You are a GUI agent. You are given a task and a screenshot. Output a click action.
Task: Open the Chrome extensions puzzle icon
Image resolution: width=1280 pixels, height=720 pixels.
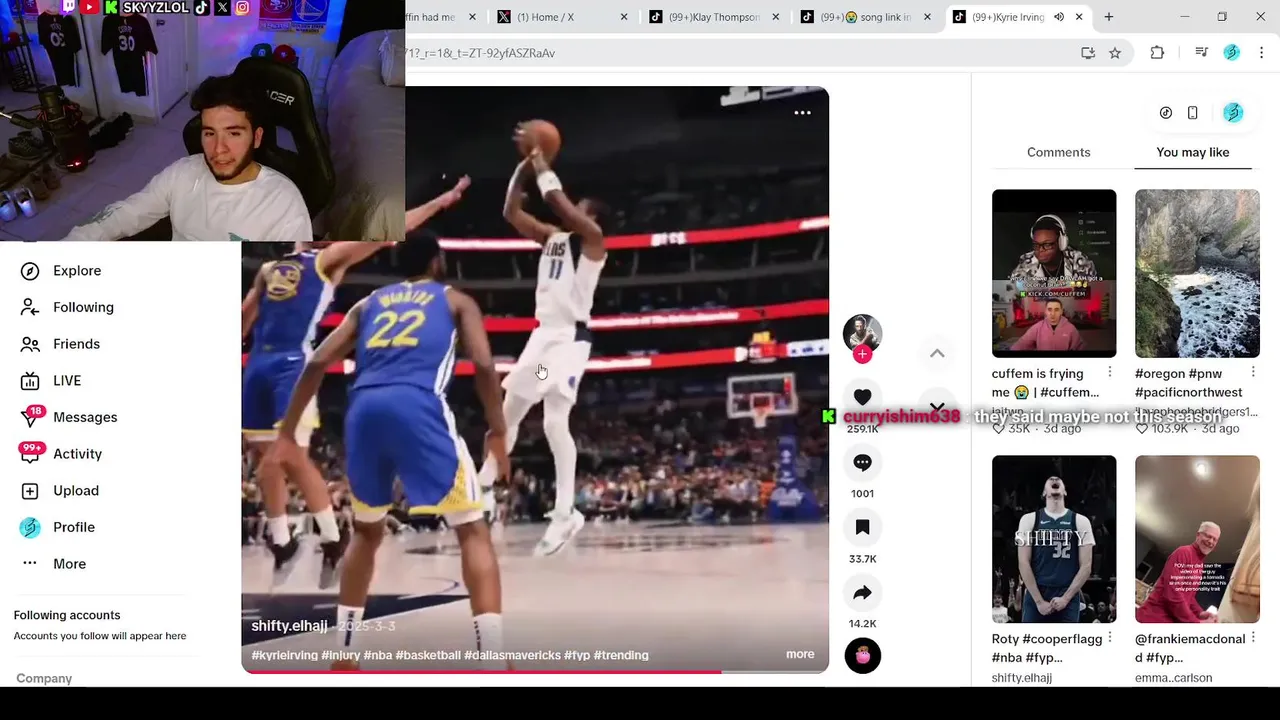click(x=1157, y=53)
